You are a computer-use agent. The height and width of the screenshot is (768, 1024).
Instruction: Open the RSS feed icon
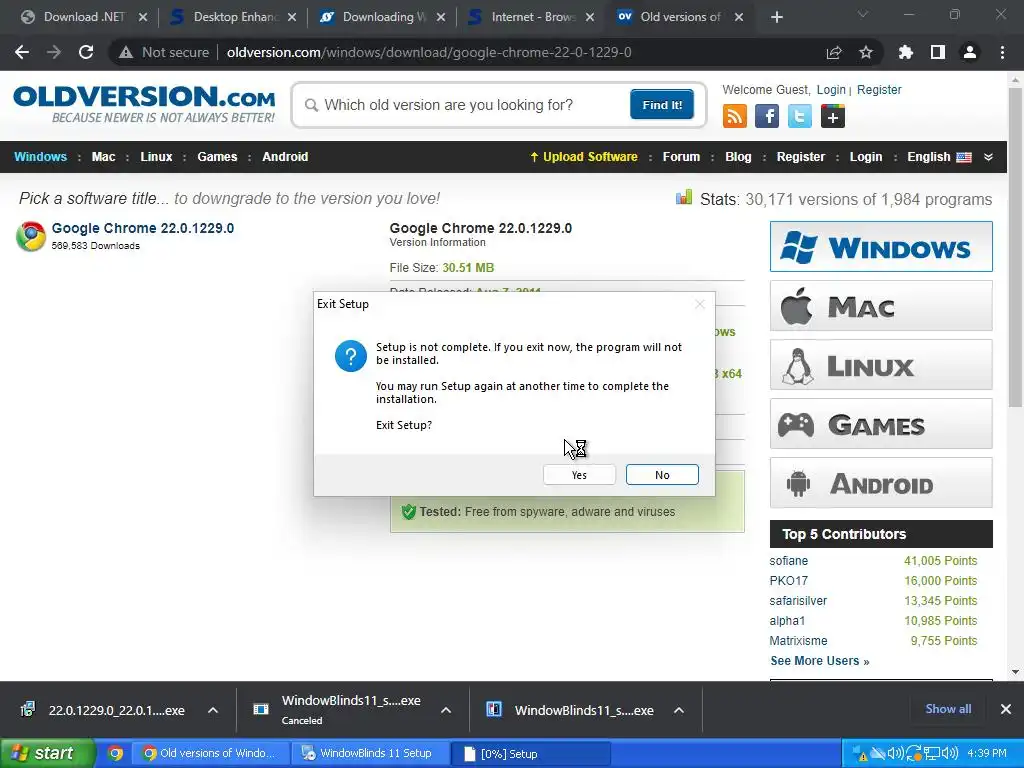coord(734,116)
